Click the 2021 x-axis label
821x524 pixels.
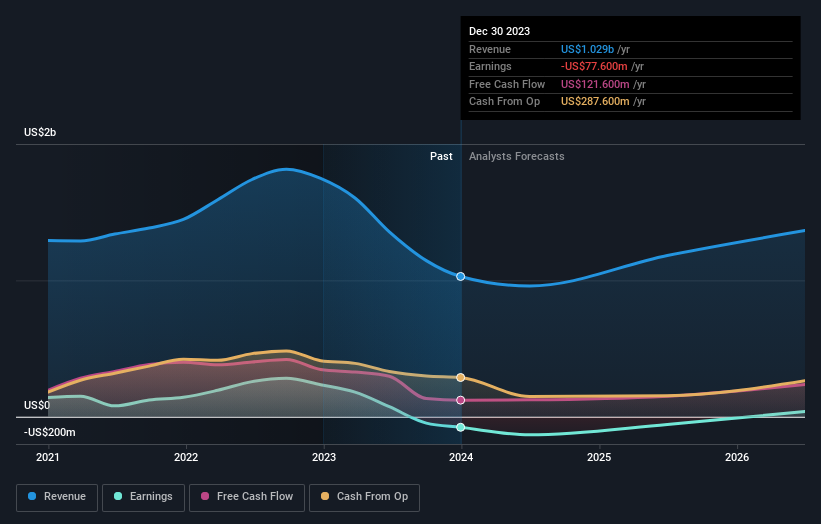[x=48, y=458]
